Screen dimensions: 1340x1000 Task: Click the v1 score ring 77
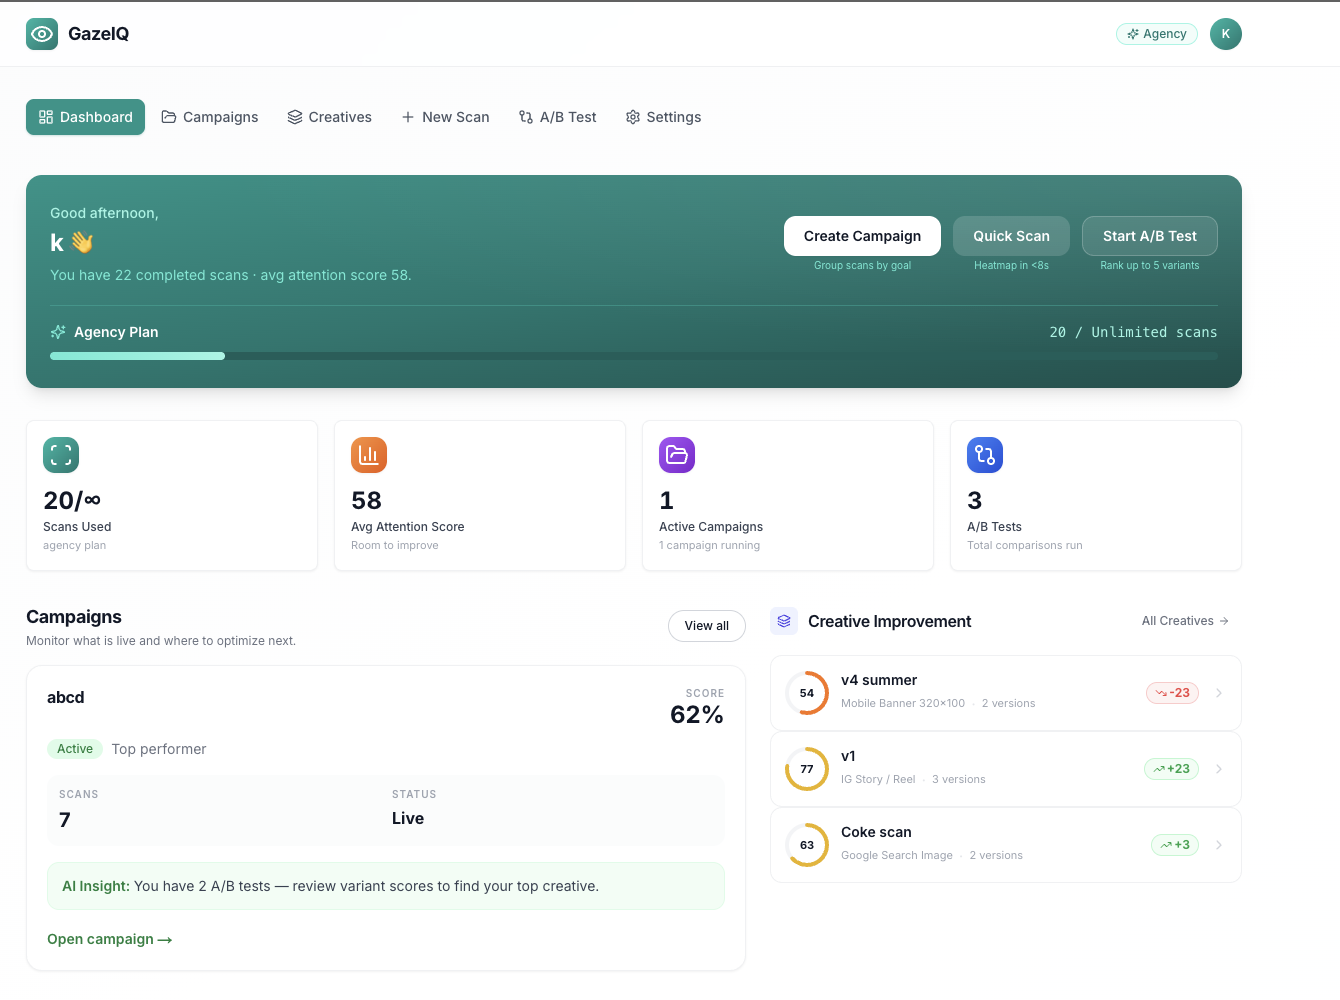(807, 769)
